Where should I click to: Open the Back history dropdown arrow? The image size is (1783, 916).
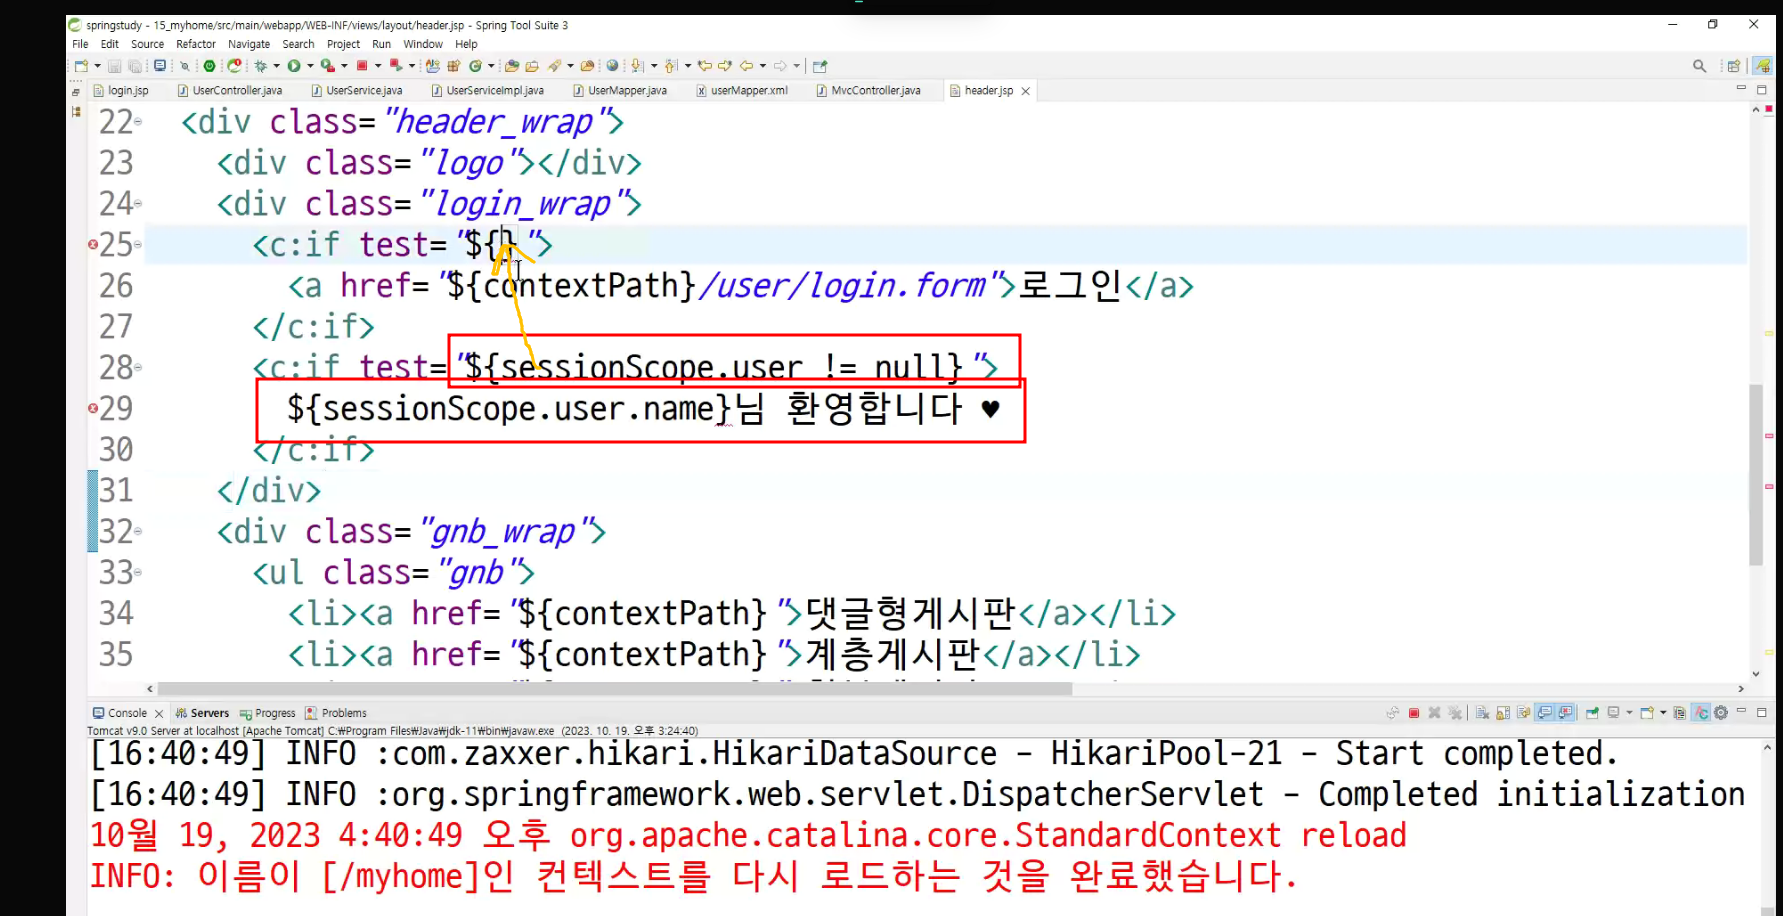tap(763, 66)
